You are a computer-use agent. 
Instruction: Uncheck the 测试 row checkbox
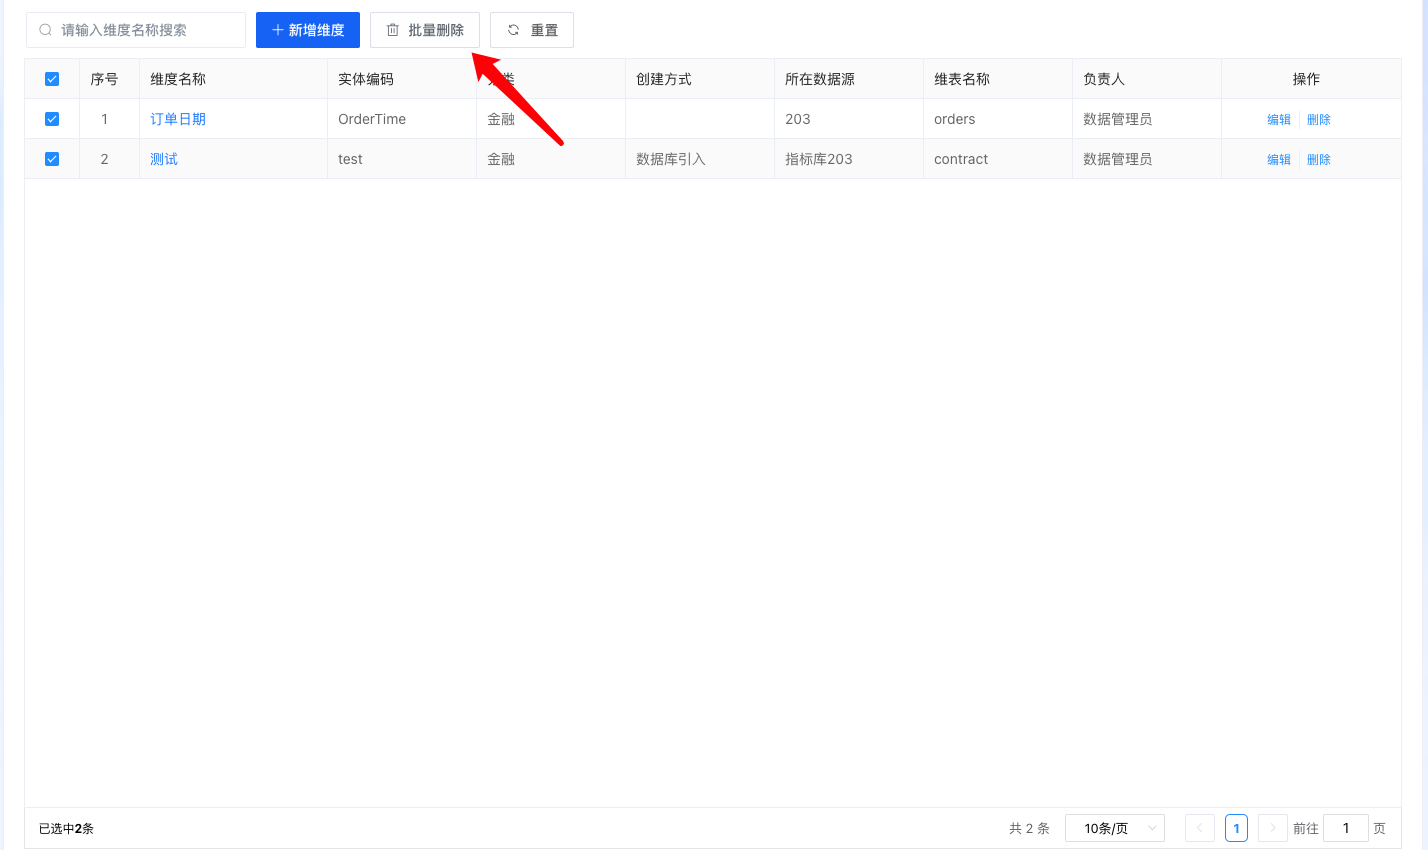[x=52, y=159]
